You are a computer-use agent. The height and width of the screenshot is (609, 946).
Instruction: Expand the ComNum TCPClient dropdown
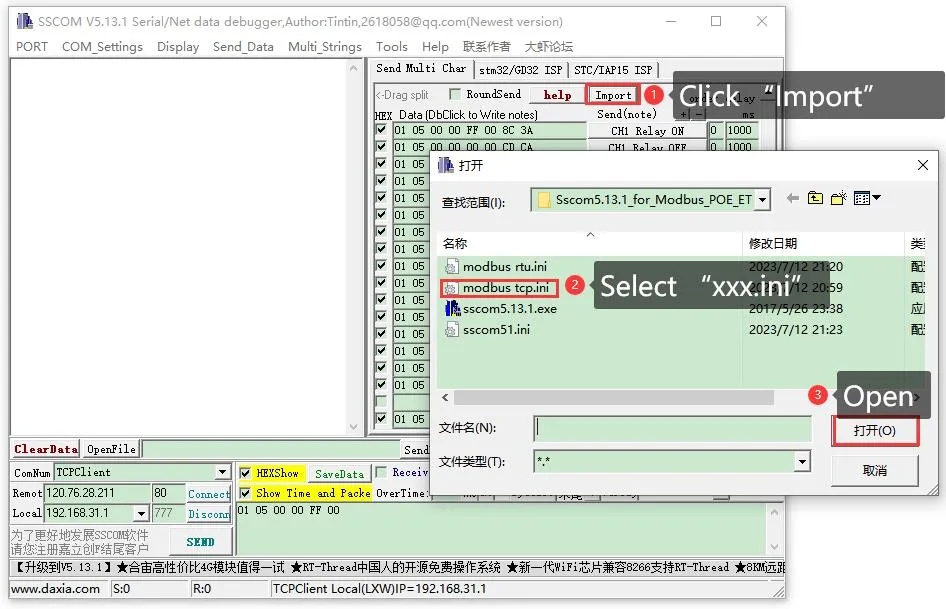click(223, 472)
